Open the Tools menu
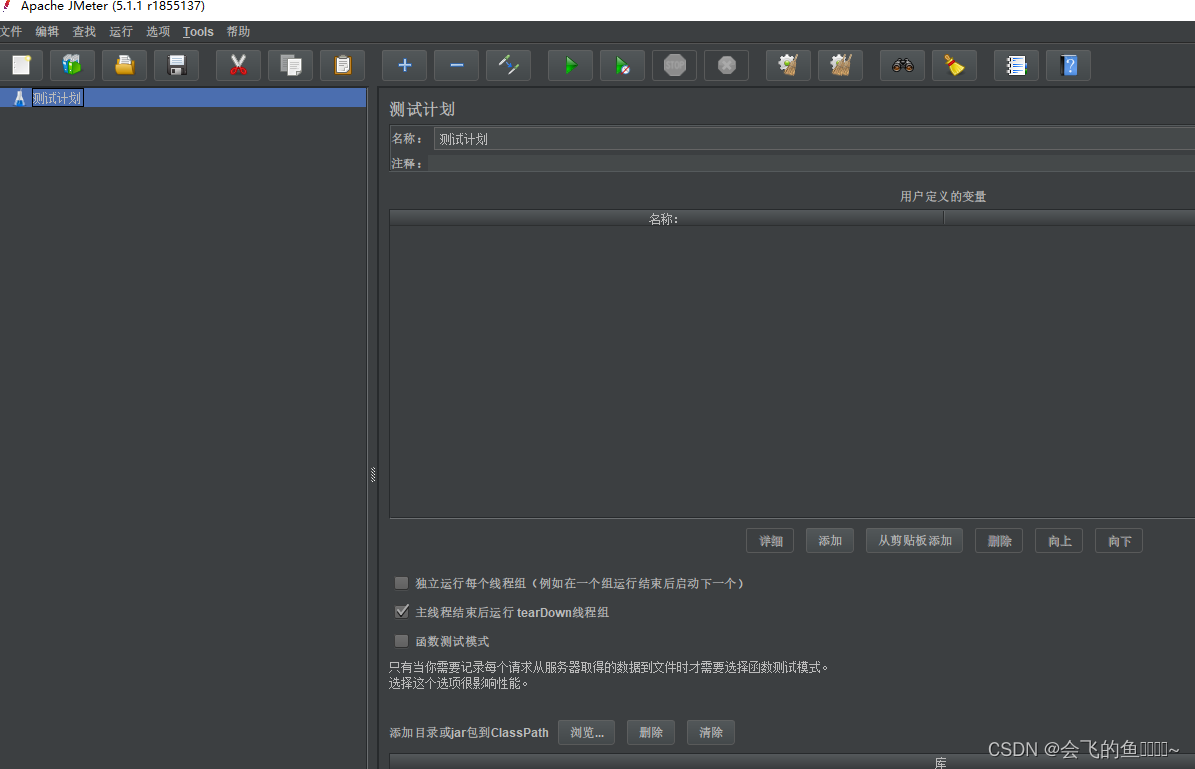The width and height of the screenshot is (1195, 769). [x=198, y=31]
